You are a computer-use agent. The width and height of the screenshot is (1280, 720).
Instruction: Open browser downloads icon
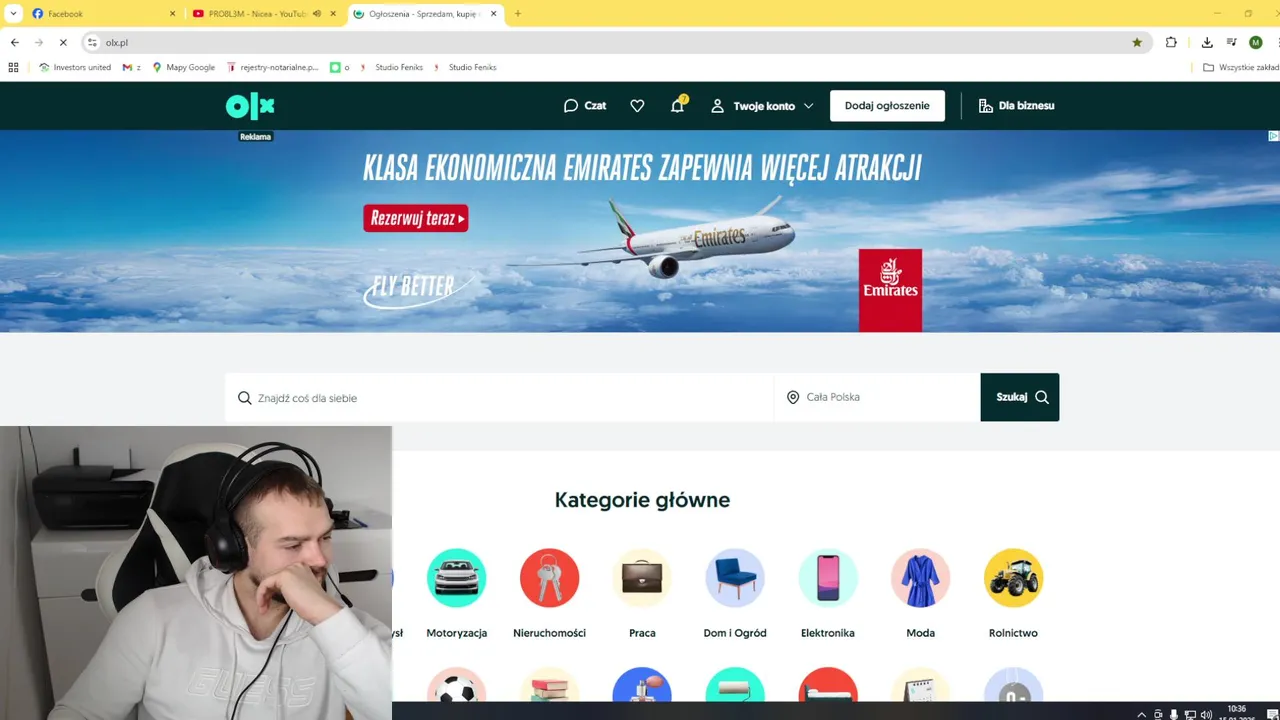pyautogui.click(x=1207, y=42)
